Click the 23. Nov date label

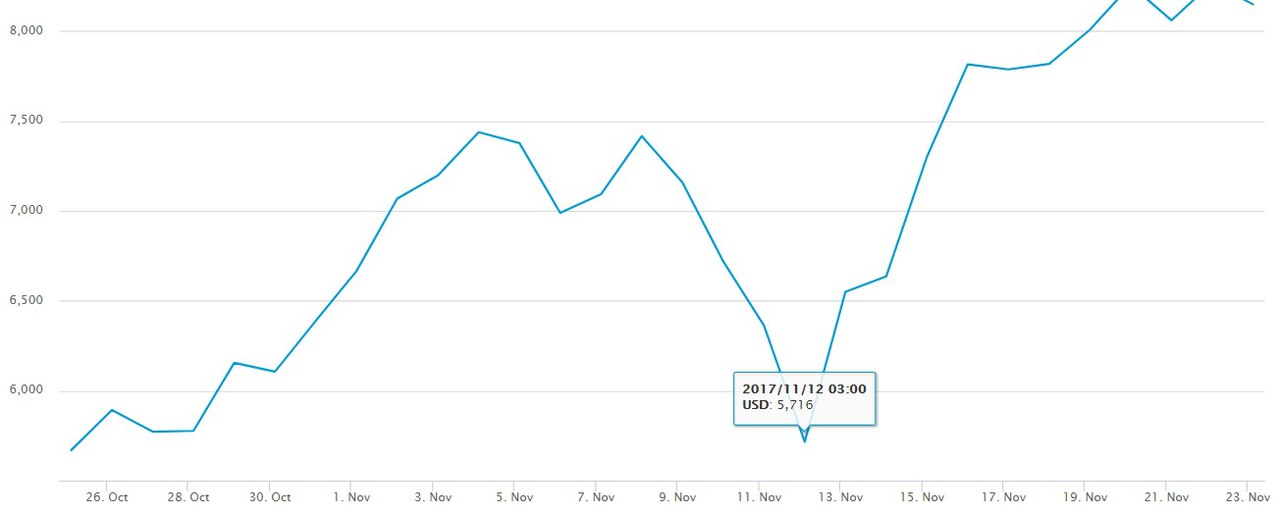(x=1248, y=497)
